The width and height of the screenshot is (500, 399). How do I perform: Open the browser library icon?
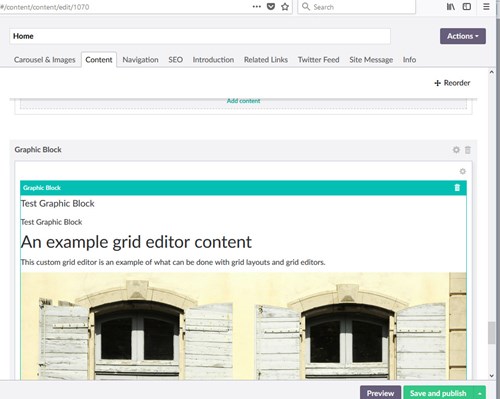coord(451,7)
